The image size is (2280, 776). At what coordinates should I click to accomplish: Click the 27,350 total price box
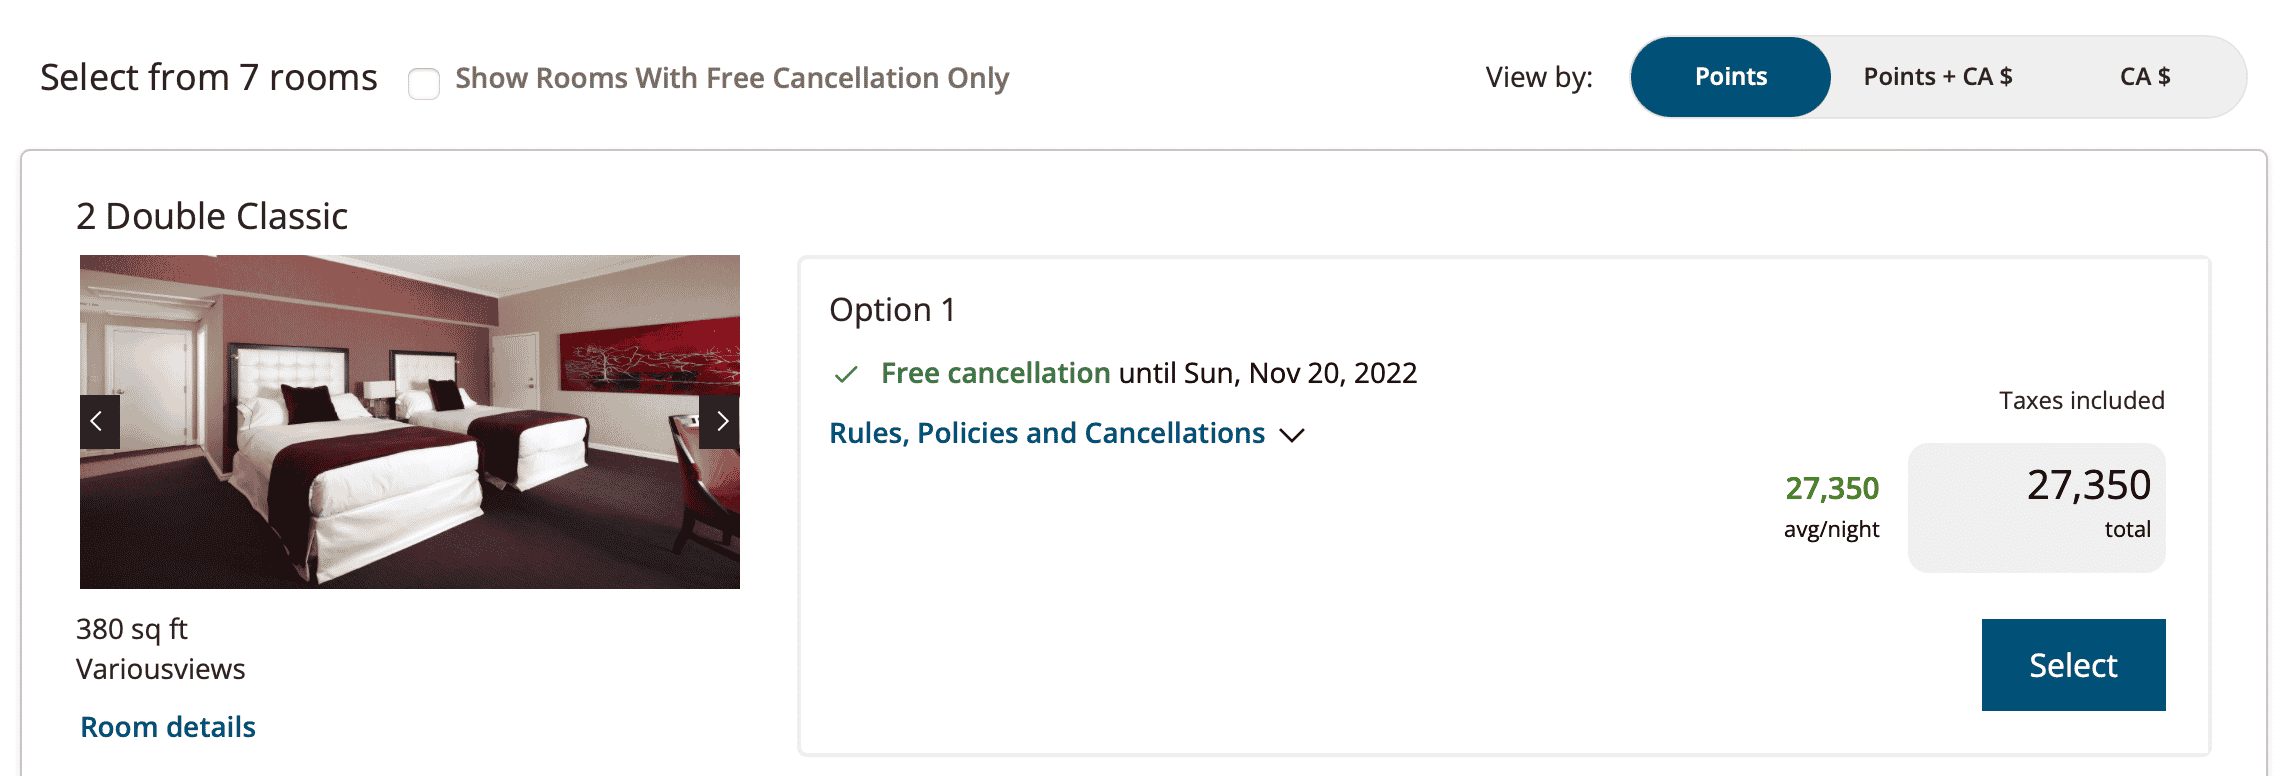(x=2036, y=507)
